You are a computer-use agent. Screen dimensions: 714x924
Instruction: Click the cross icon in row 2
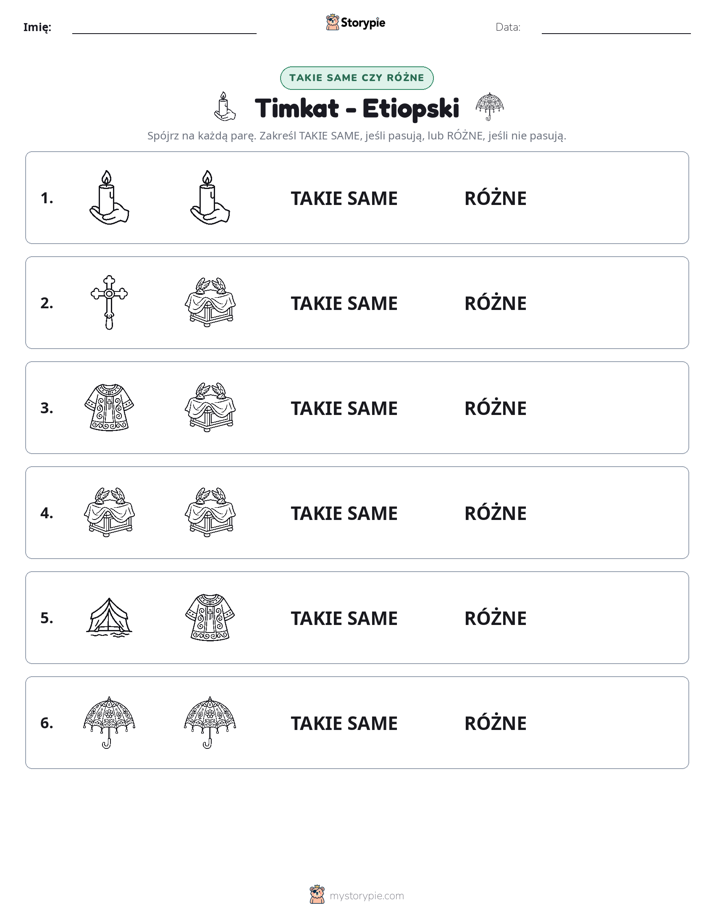pyautogui.click(x=109, y=302)
